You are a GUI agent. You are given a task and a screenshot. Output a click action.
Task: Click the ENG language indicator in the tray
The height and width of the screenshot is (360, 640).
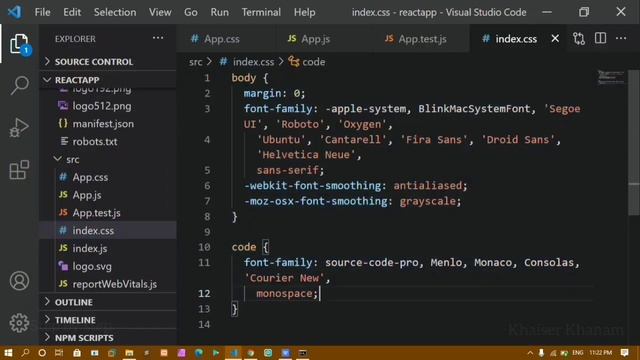point(578,353)
